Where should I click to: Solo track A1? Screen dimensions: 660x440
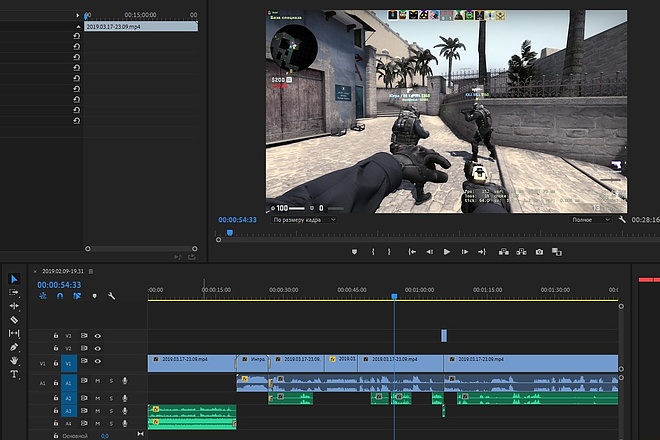111,381
